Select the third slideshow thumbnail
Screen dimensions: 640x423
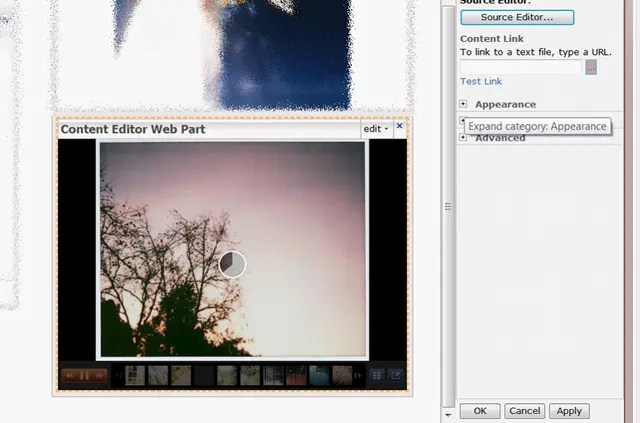point(181,375)
